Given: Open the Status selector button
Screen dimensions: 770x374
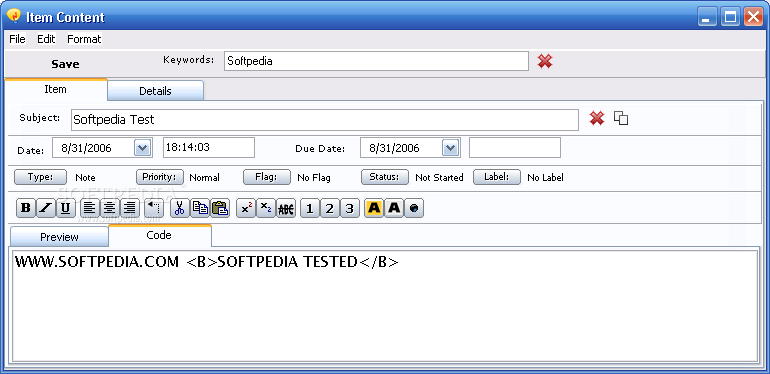Looking at the screenshot, I should [385, 177].
